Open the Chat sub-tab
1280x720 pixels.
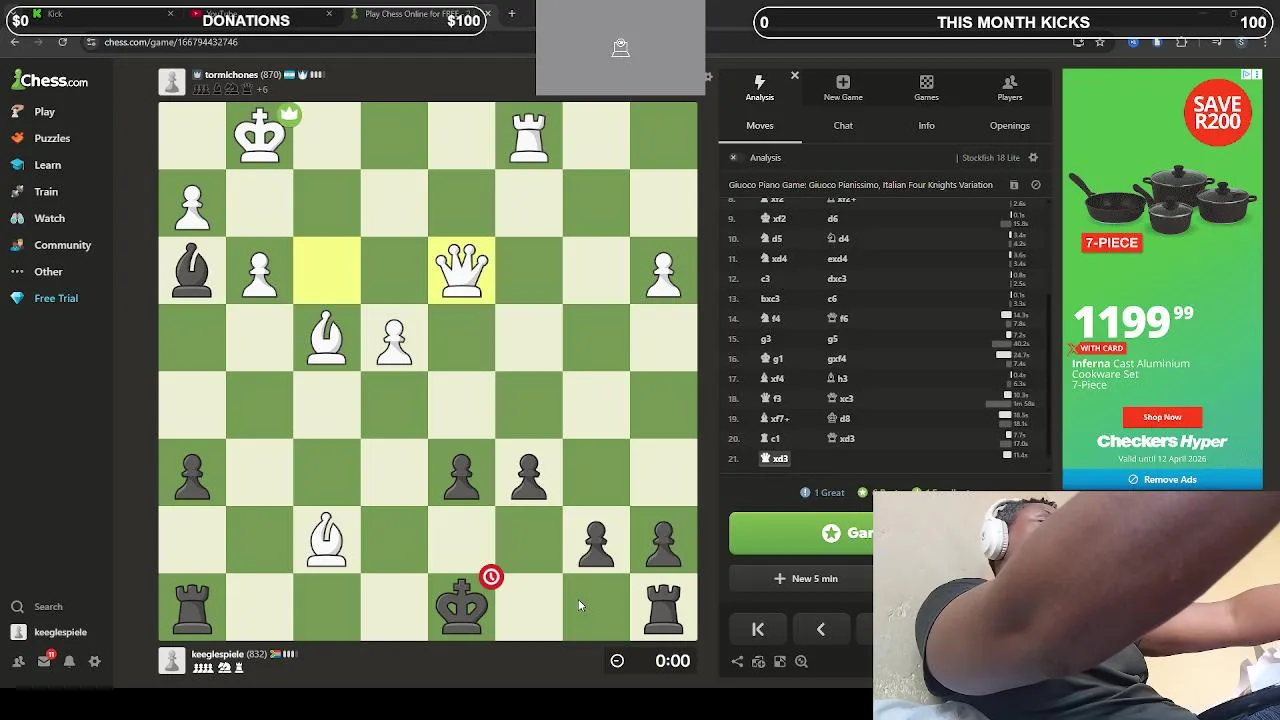(843, 126)
